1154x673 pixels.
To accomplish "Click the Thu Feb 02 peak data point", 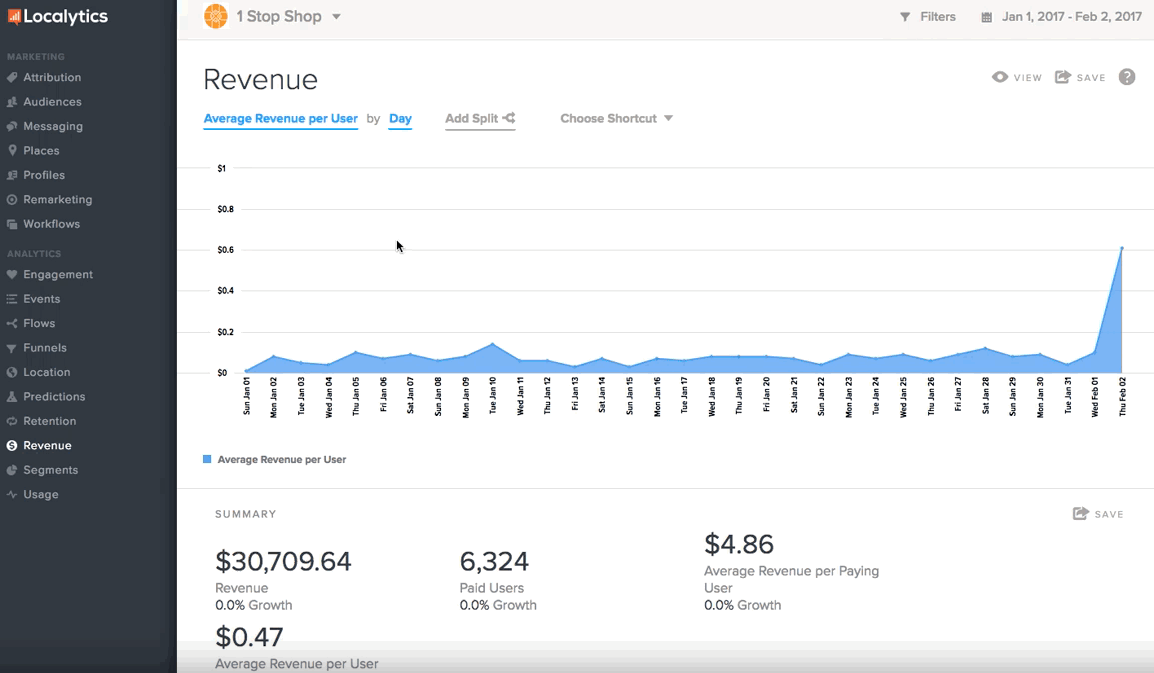I will click(x=1122, y=248).
